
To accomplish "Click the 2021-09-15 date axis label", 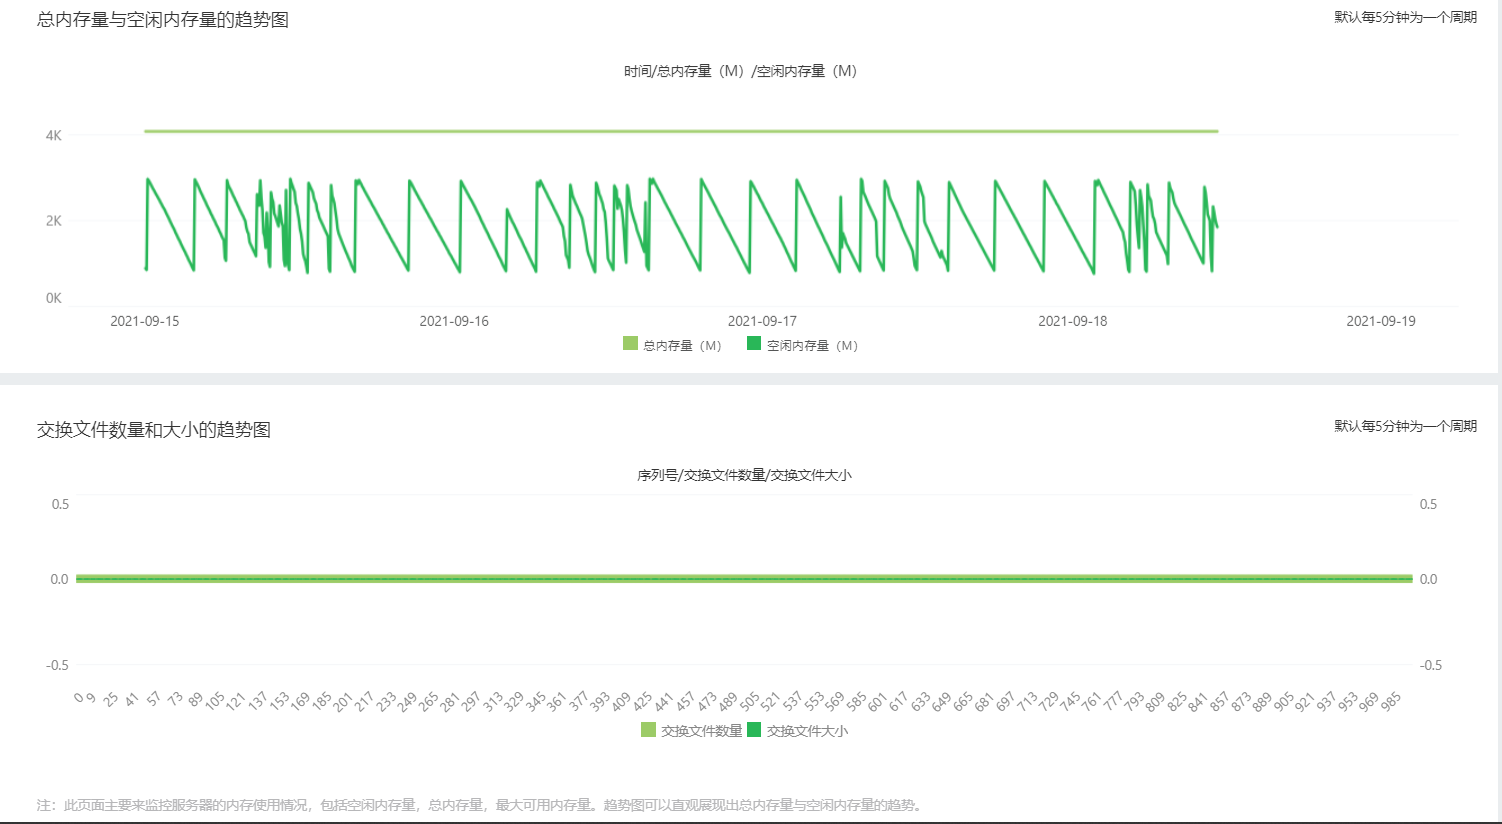I will tap(145, 321).
